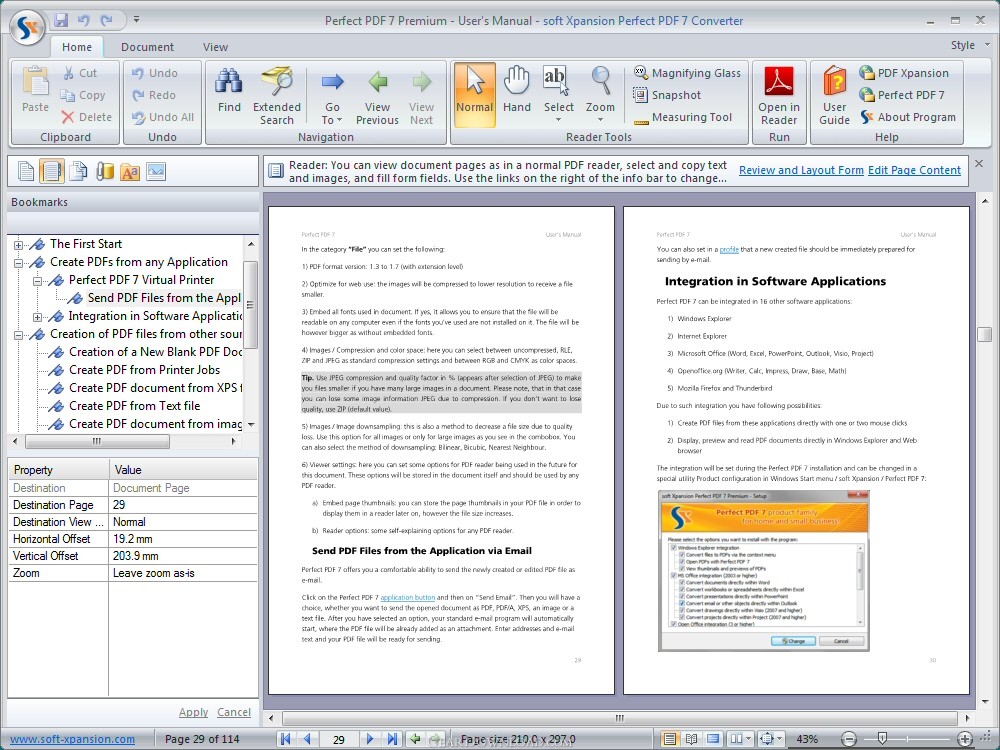Show About Program information

908,117
